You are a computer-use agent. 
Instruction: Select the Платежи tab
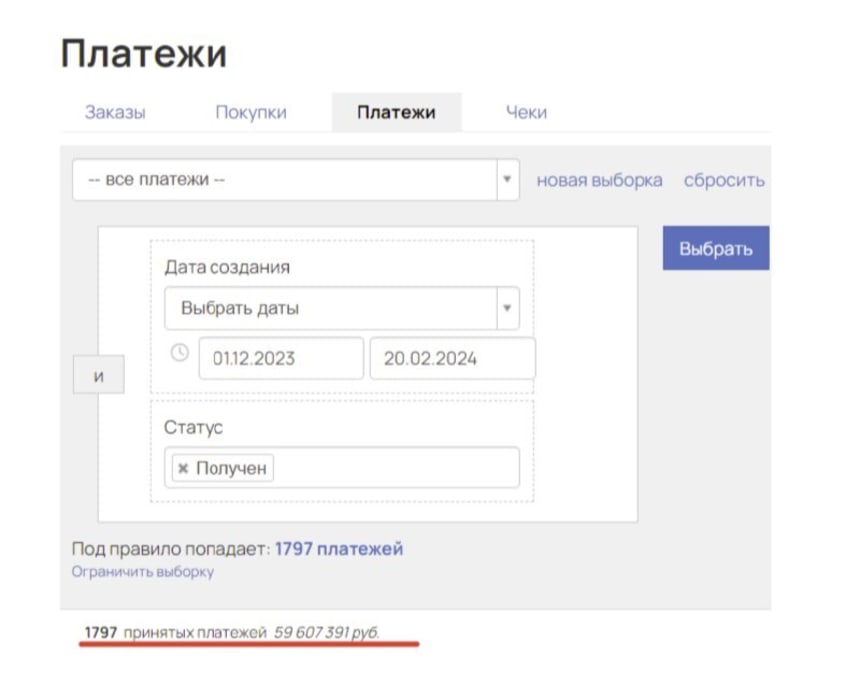(396, 112)
